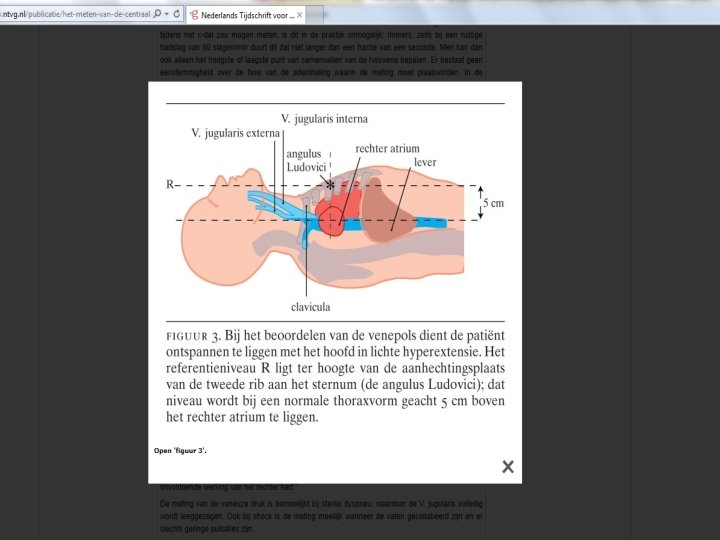Refresh the page using reload icon
The image size is (720, 540).
176,14
